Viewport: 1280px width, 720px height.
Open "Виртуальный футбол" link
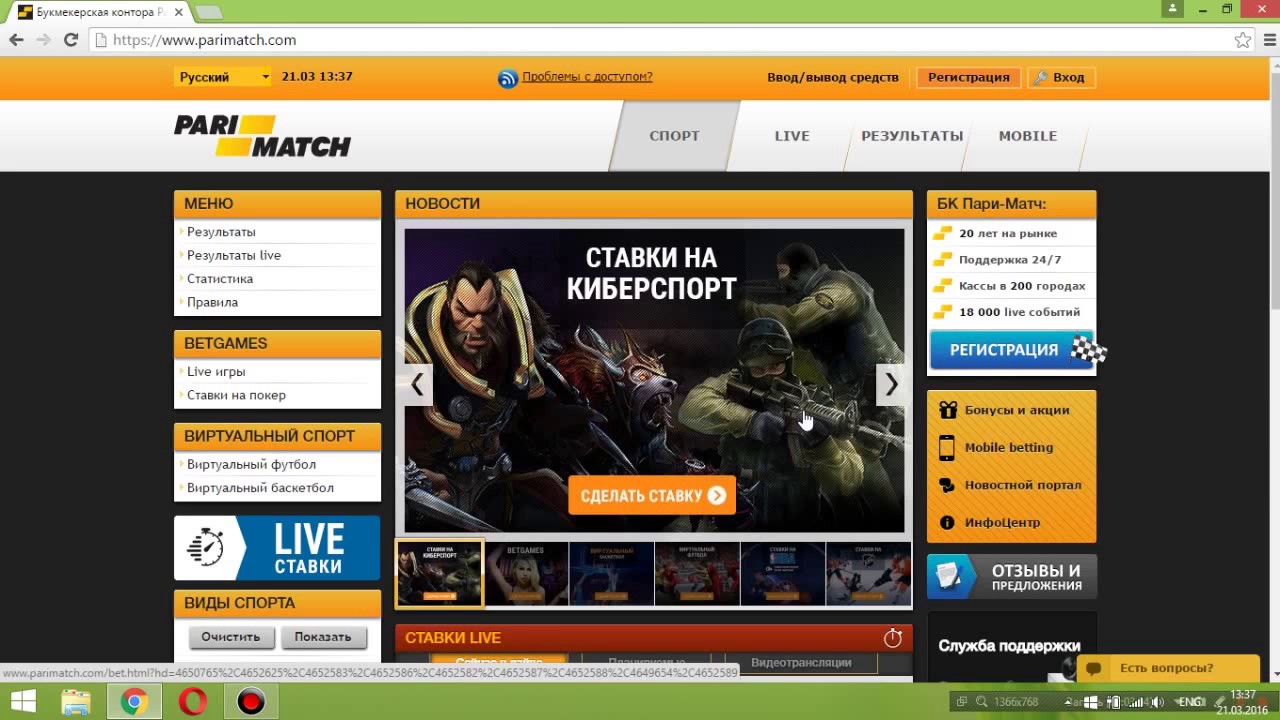click(x=251, y=464)
